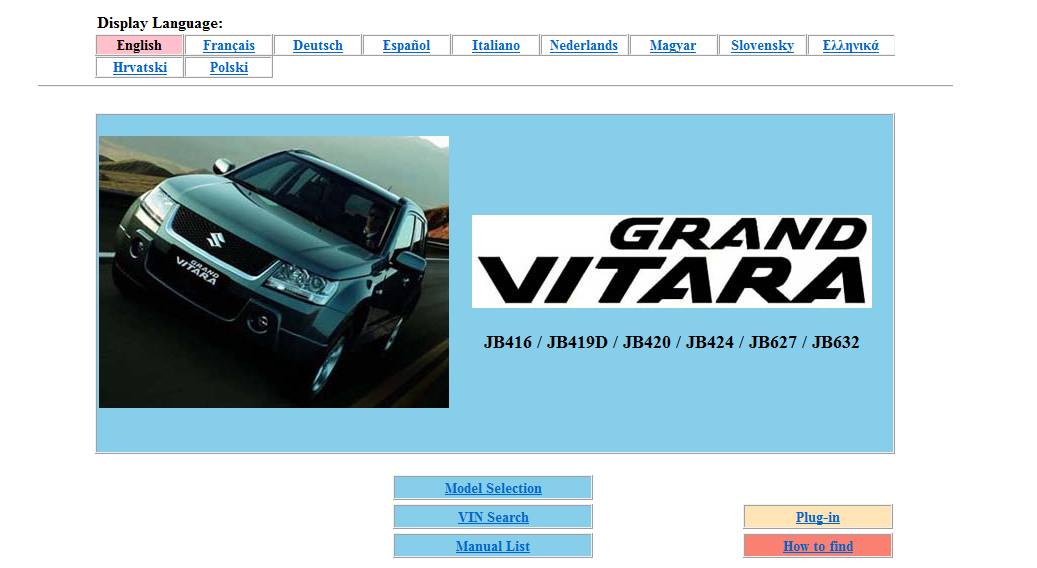Pick Polski language option
The height and width of the screenshot is (568, 1037).
pos(229,67)
